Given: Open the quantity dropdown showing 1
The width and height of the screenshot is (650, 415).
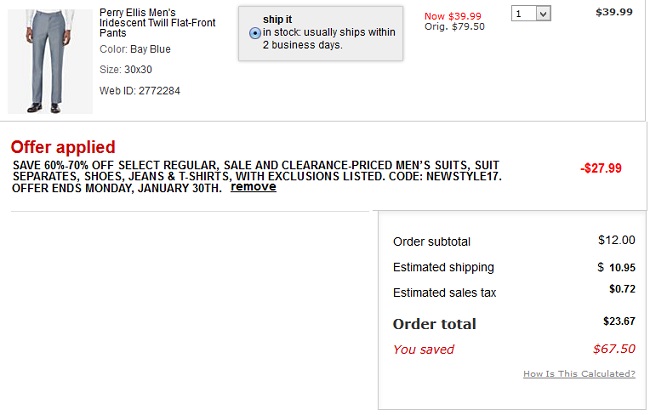Looking at the screenshot, I should (x=531, y=14).
